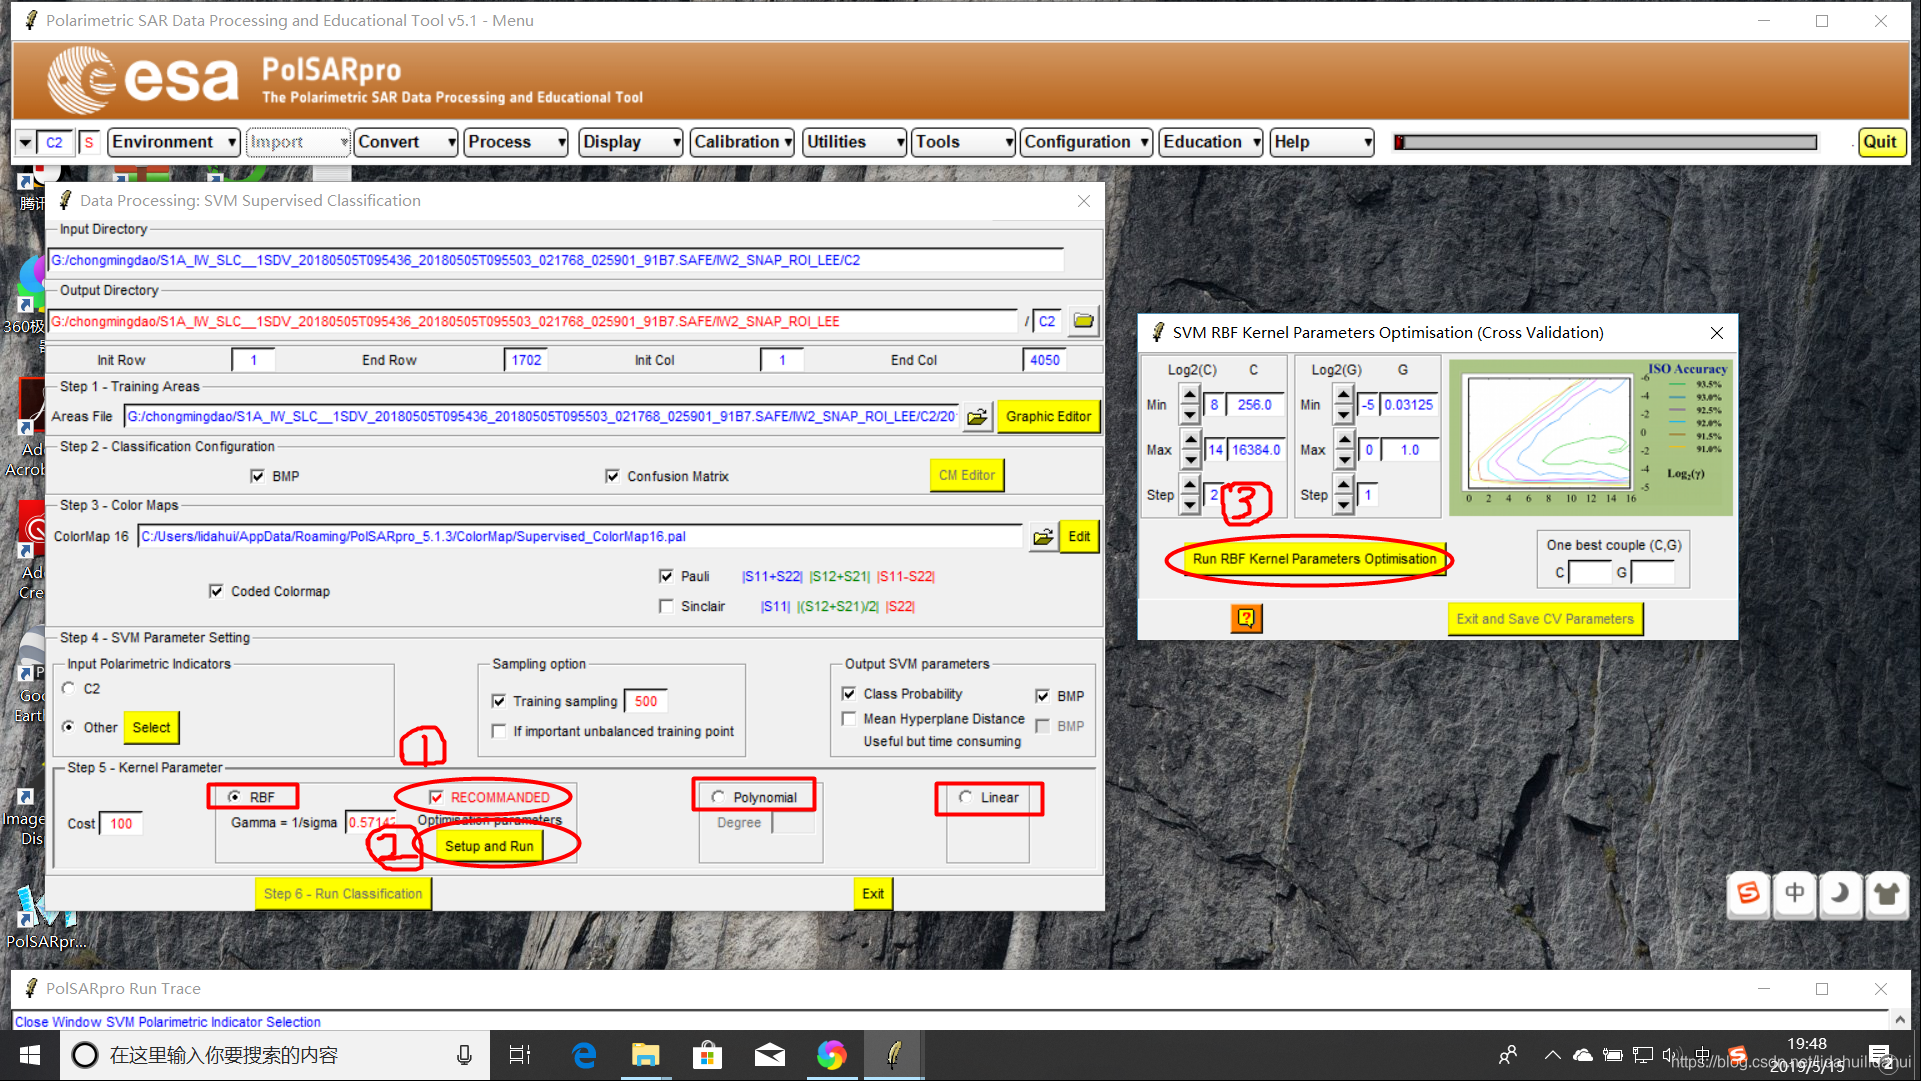Expand Configuration dropdown menu

pos(1087,142)
